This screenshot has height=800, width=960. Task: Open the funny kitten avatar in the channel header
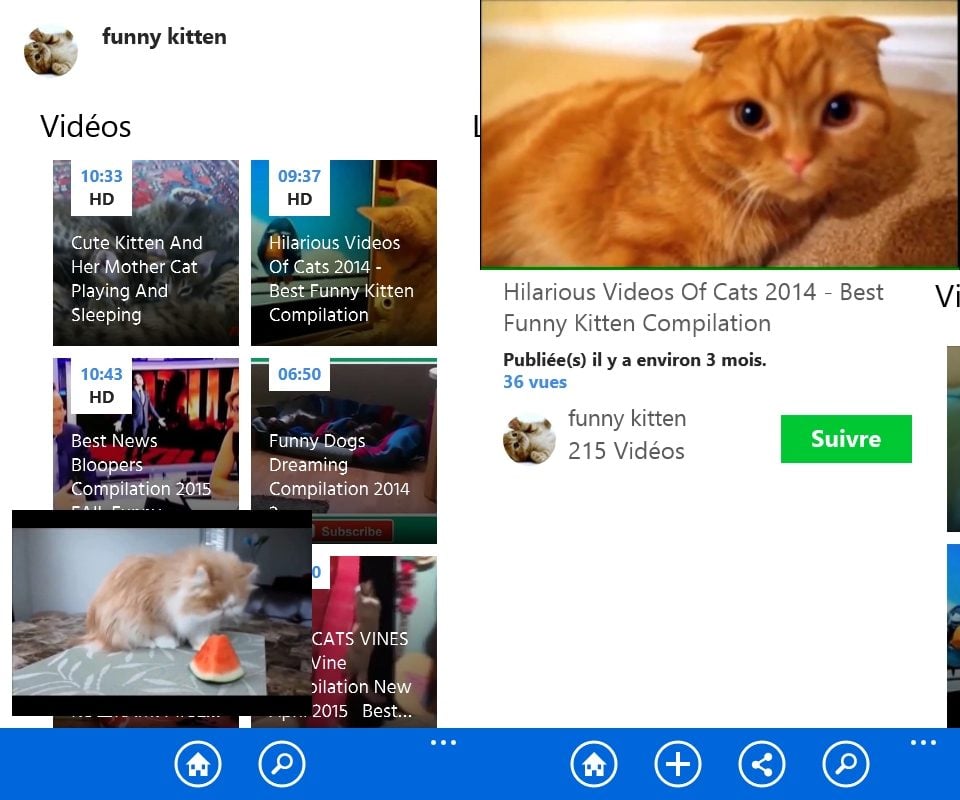pyautogui.click(x=51, y=50)
